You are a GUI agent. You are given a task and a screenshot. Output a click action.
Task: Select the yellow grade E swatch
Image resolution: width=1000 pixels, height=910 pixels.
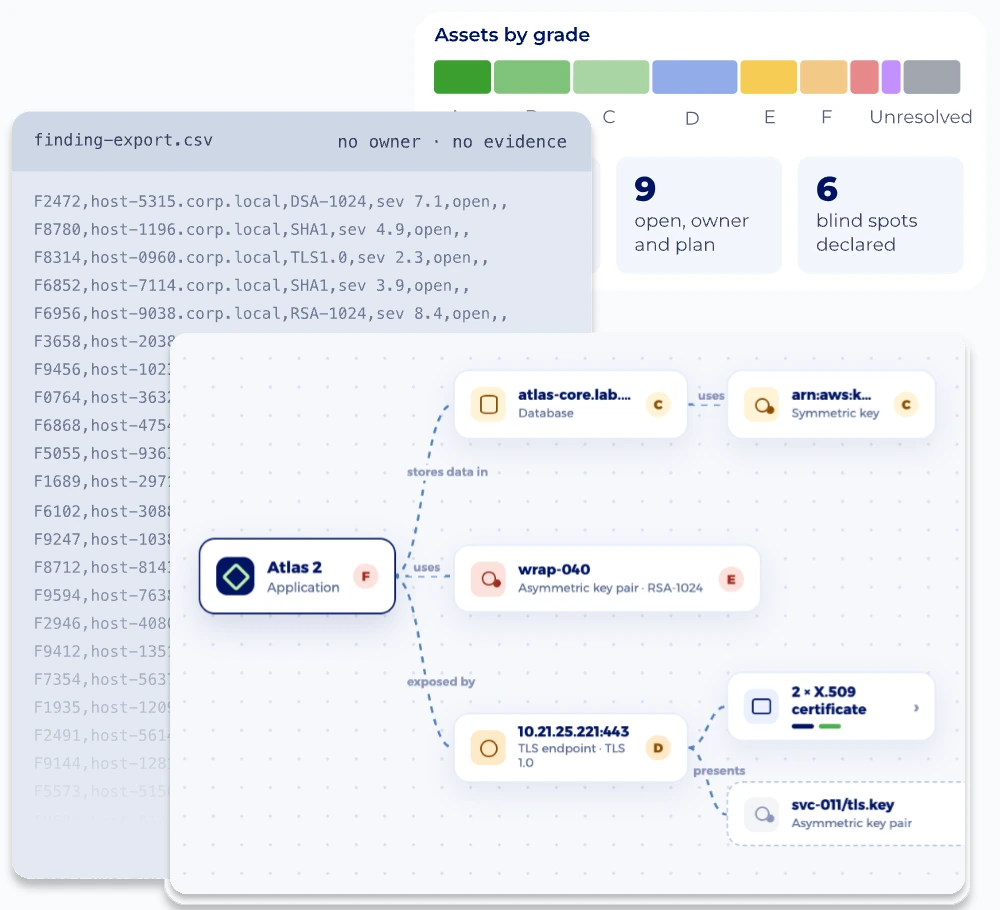coord(768,77)
